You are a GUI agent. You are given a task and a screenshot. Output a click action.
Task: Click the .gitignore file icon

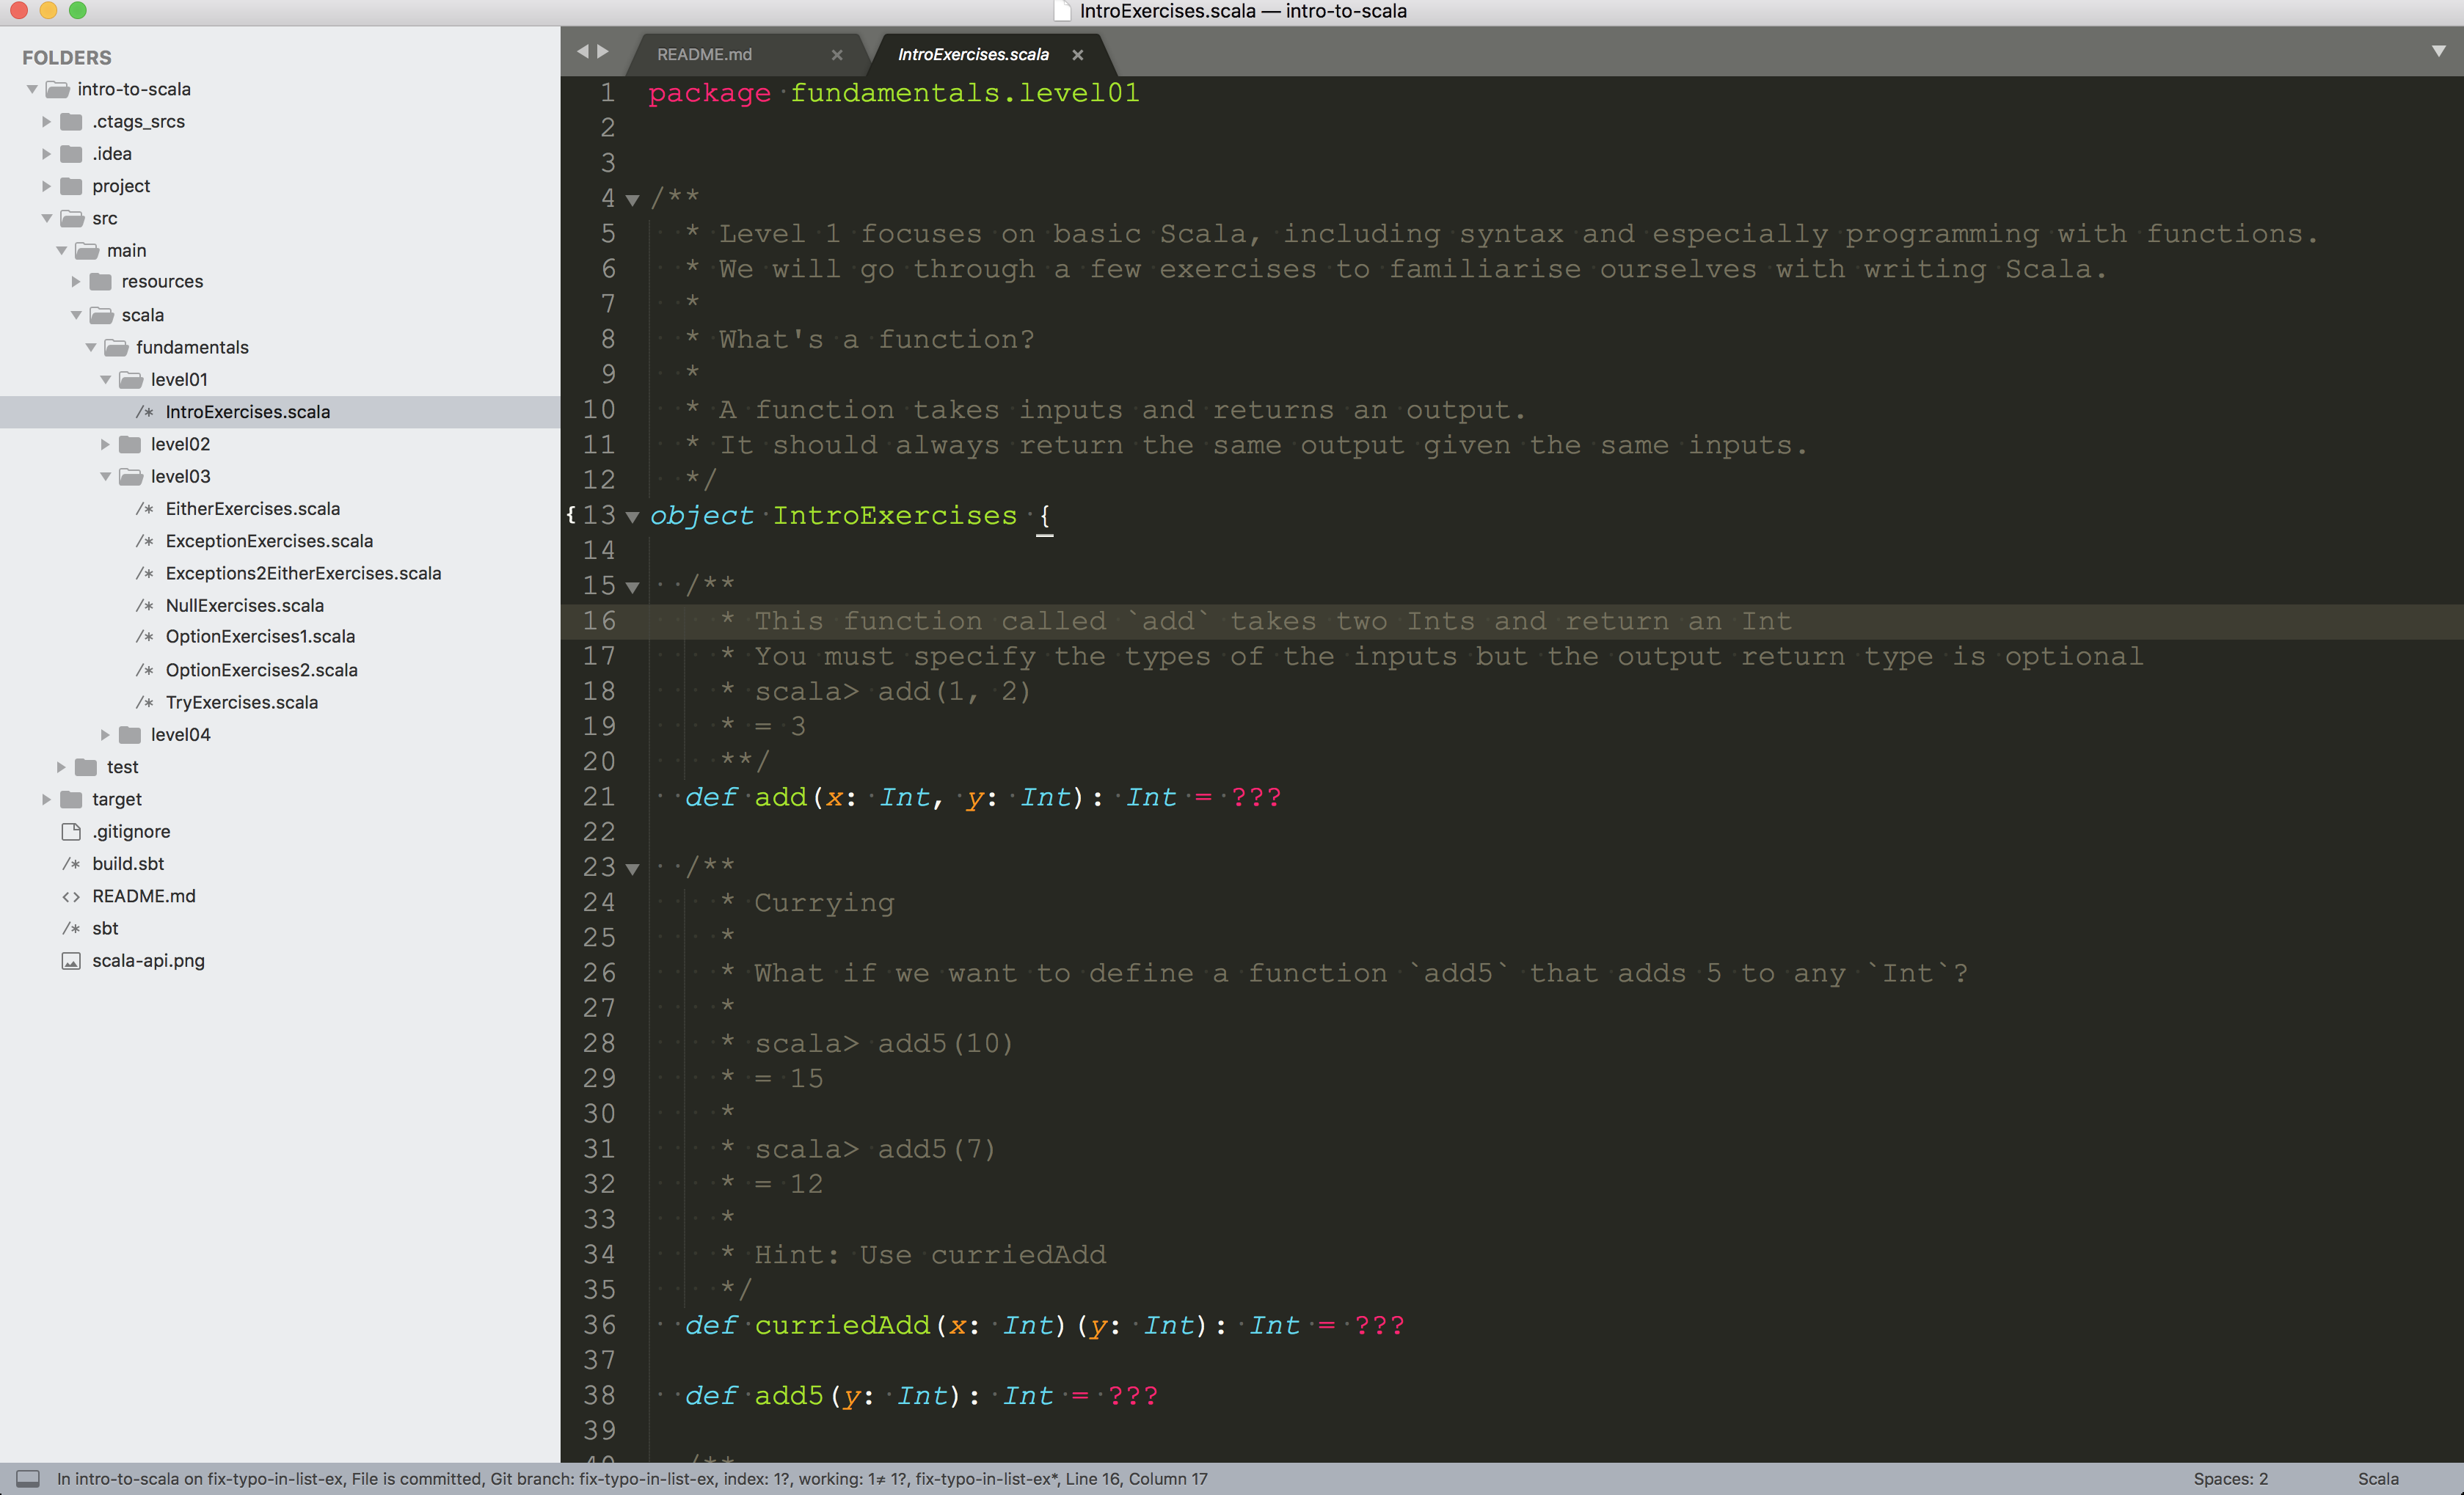[x=71, y=832]
